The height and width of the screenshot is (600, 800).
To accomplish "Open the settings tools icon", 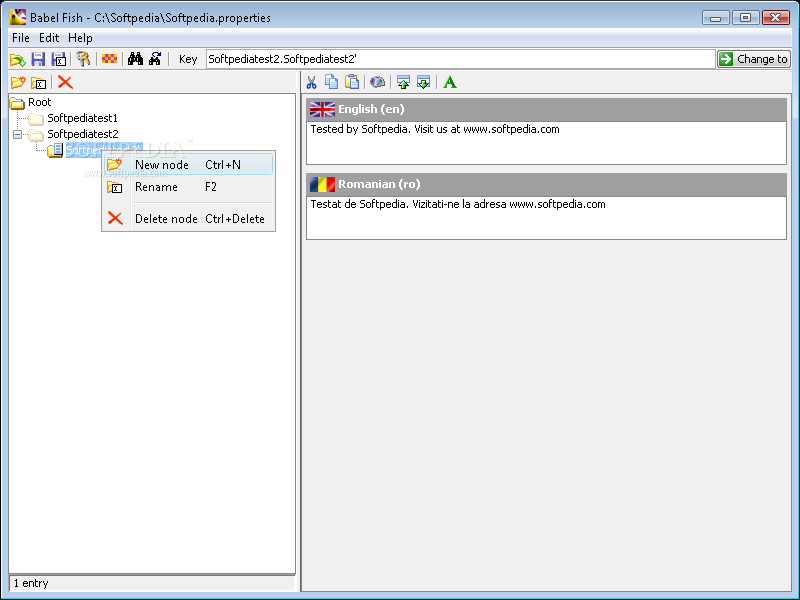I will [x=83, y=59].
